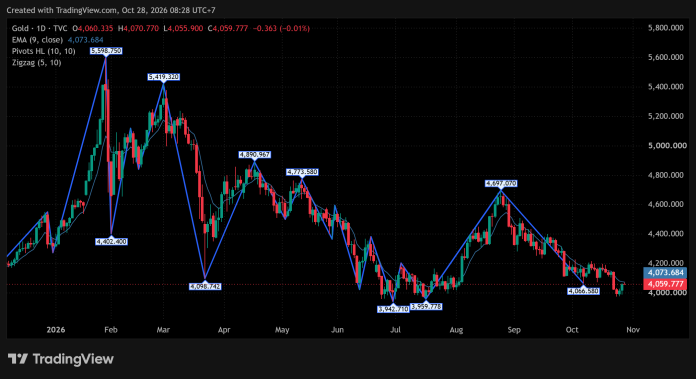Click the Mar label on the time axis
696x379 pixels.
click(x=163, y=330)
